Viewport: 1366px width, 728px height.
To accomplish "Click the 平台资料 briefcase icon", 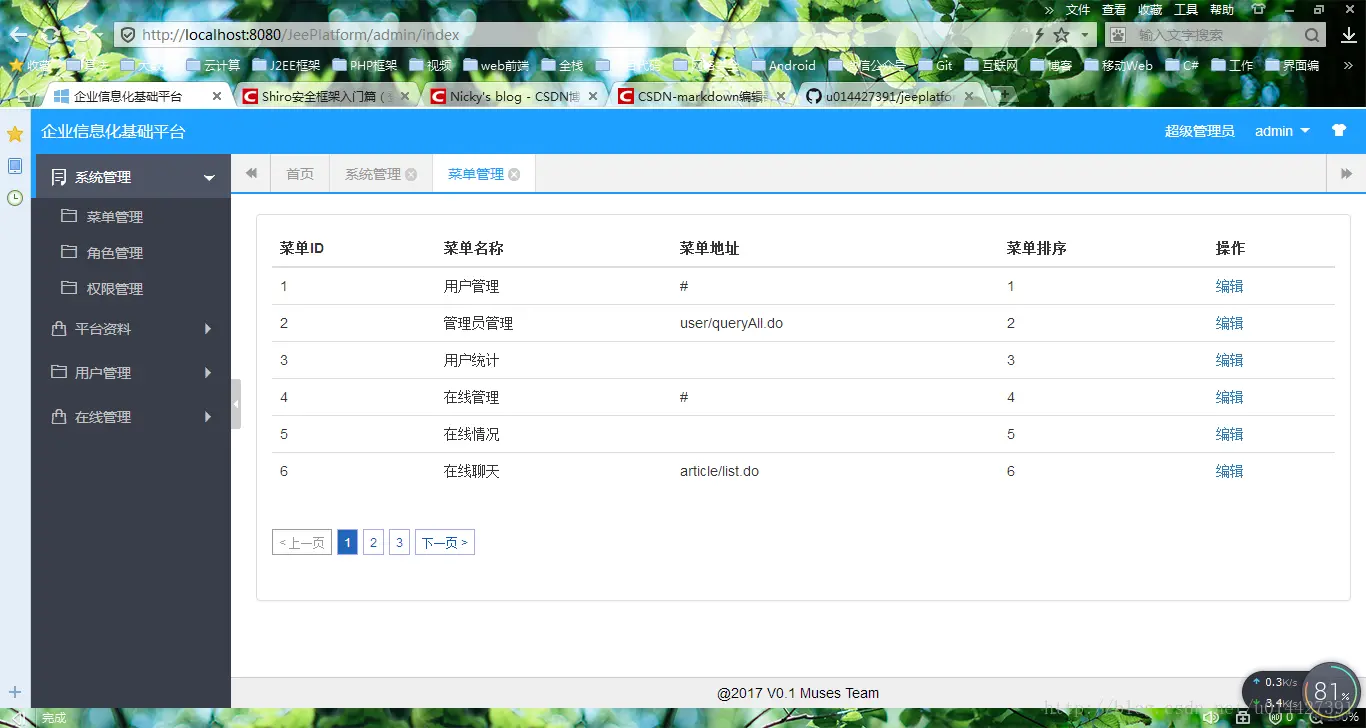I will point(57,328).
